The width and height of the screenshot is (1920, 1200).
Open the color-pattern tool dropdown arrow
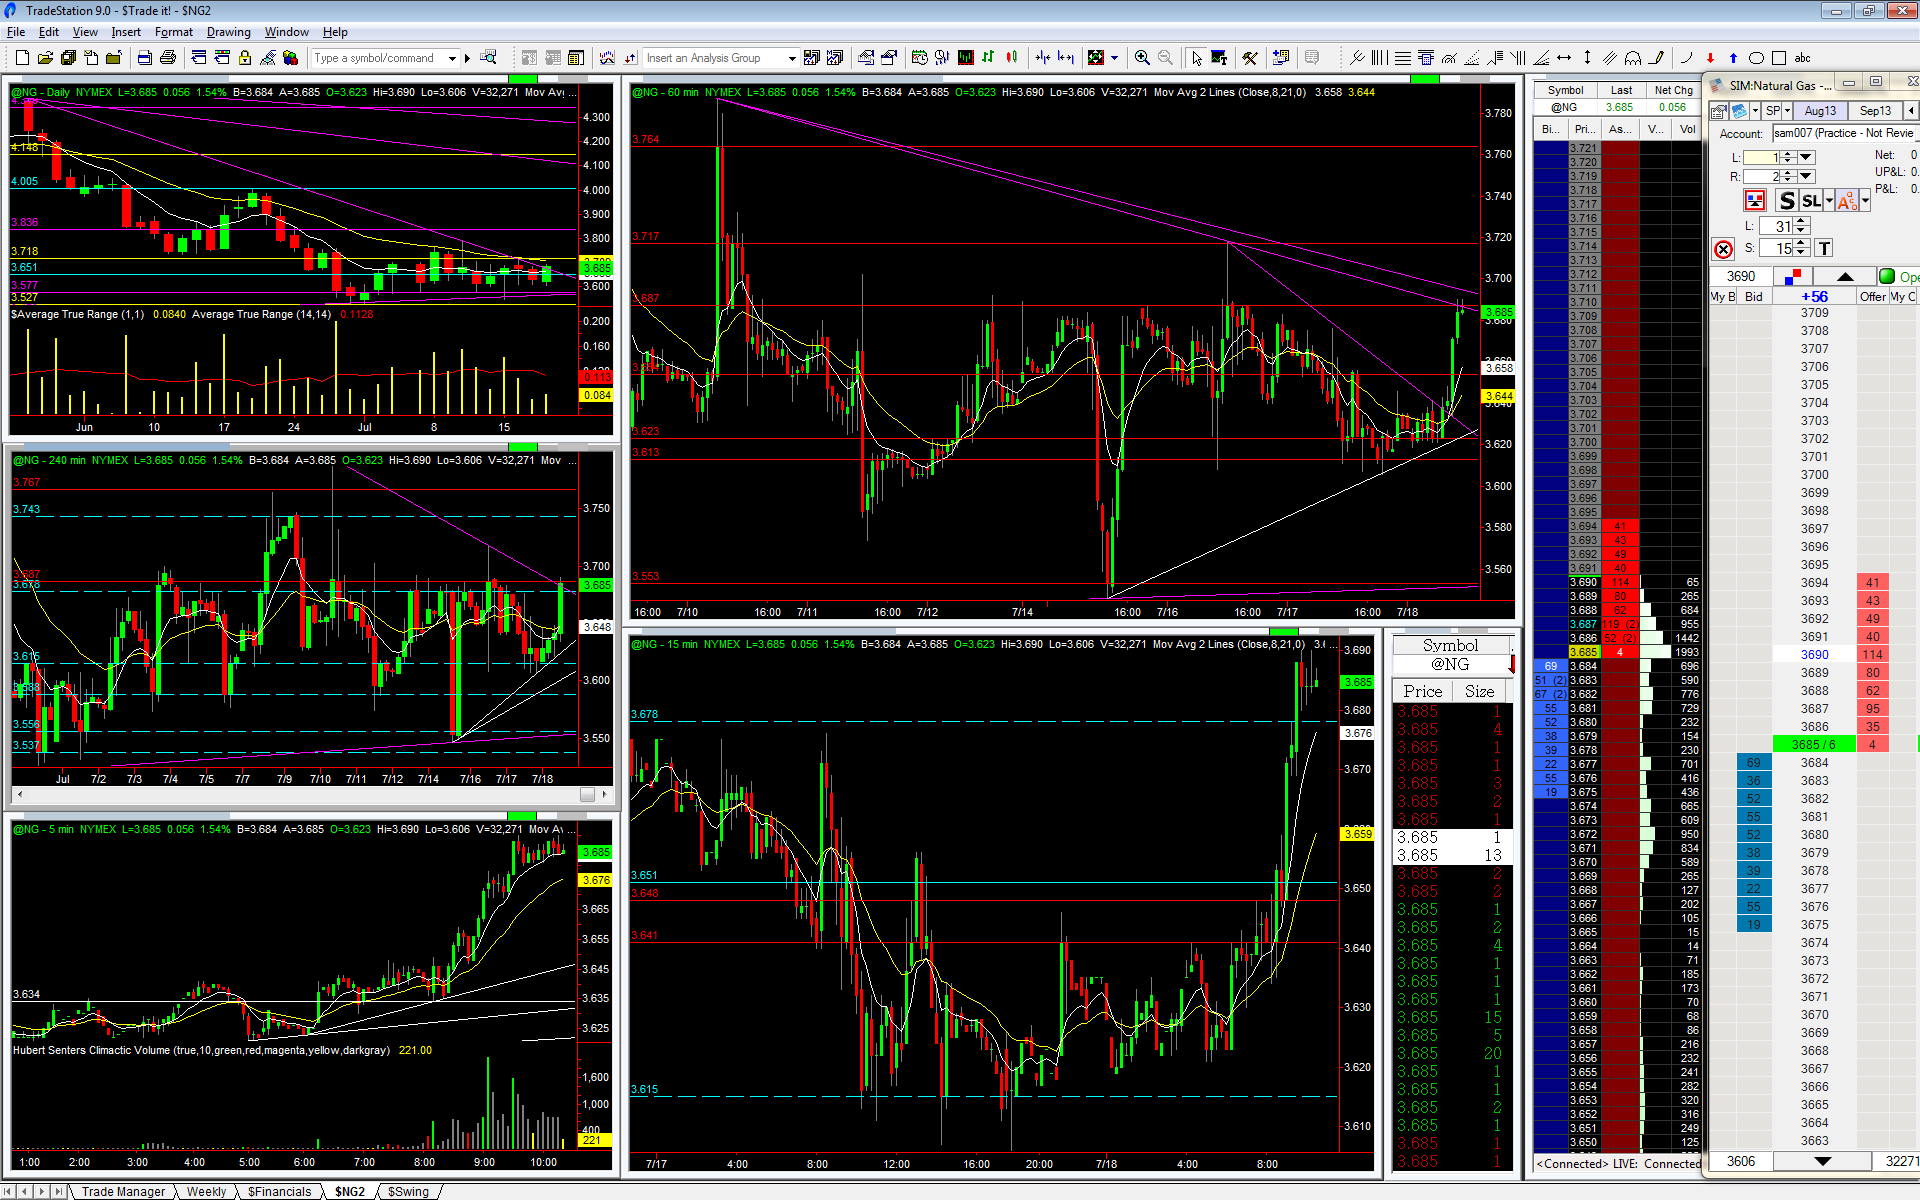click(x=1114, y=58)
